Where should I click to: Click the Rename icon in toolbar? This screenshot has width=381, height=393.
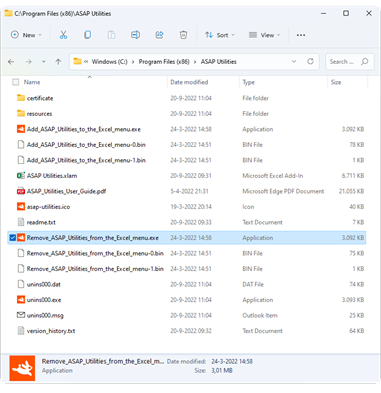[x=135, y=35]
